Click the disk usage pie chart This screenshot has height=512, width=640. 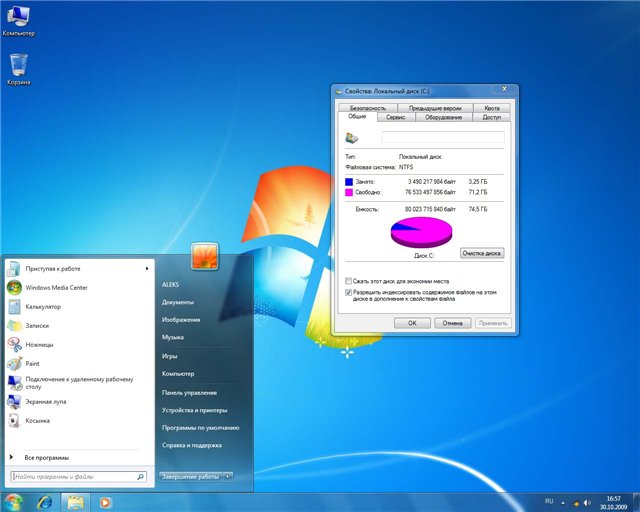point(422,232)
